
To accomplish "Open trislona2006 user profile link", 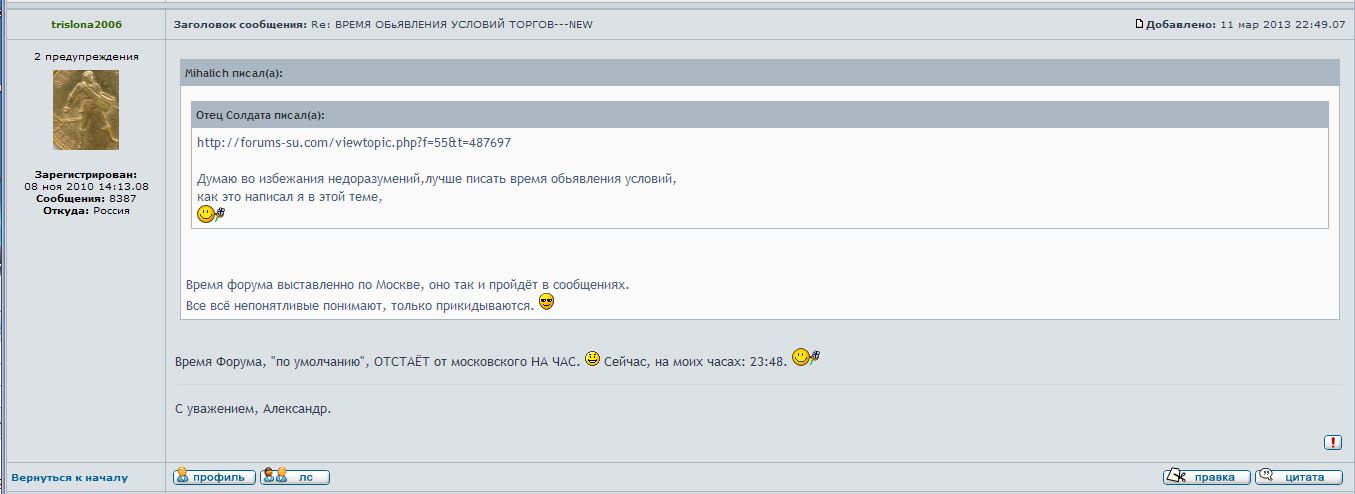I will (85, 24).
